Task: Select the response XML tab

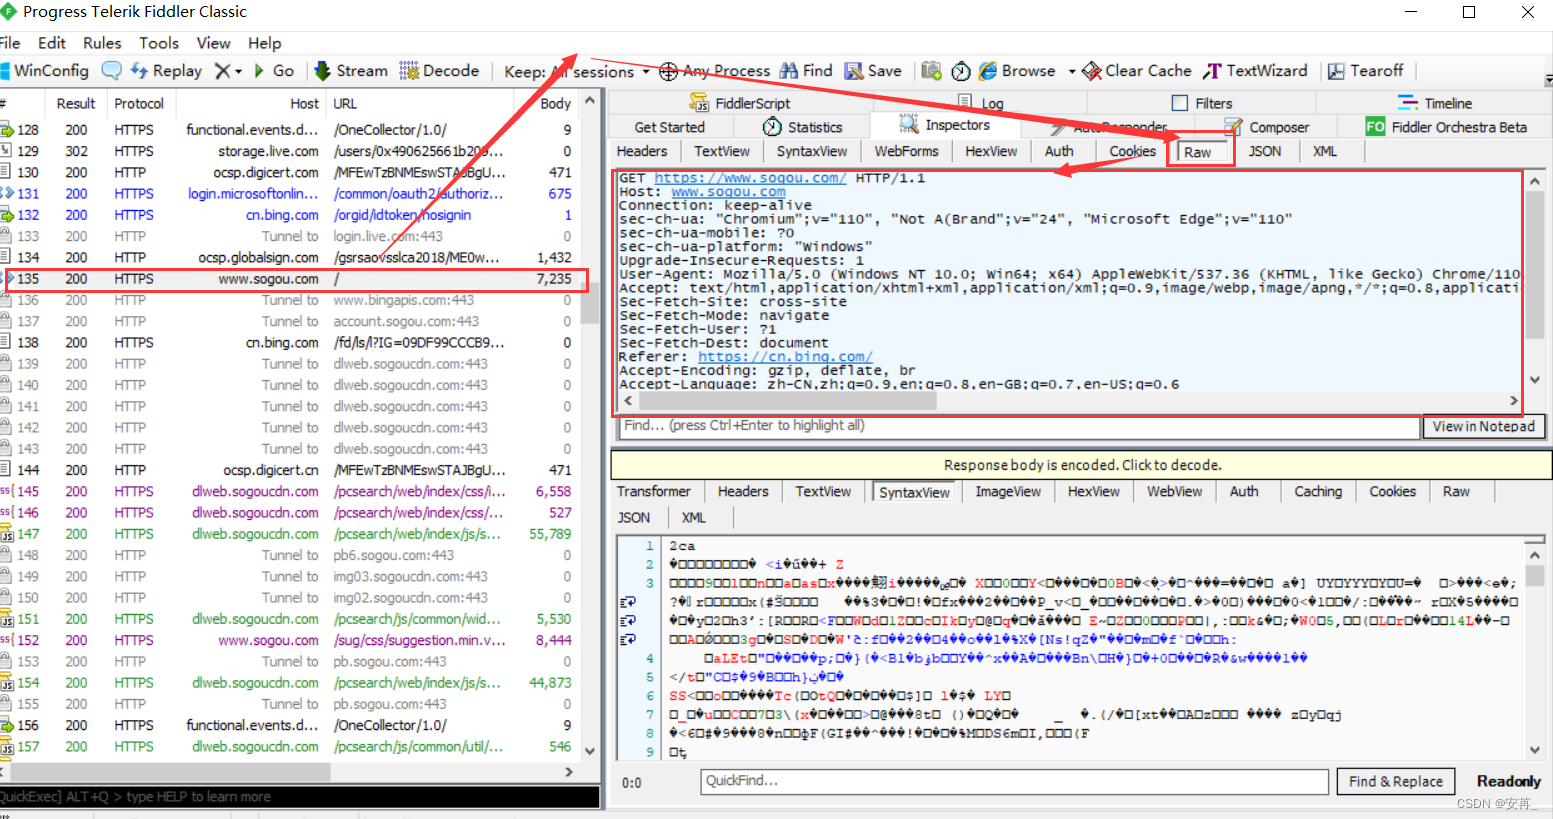Action: pos(693,517)
